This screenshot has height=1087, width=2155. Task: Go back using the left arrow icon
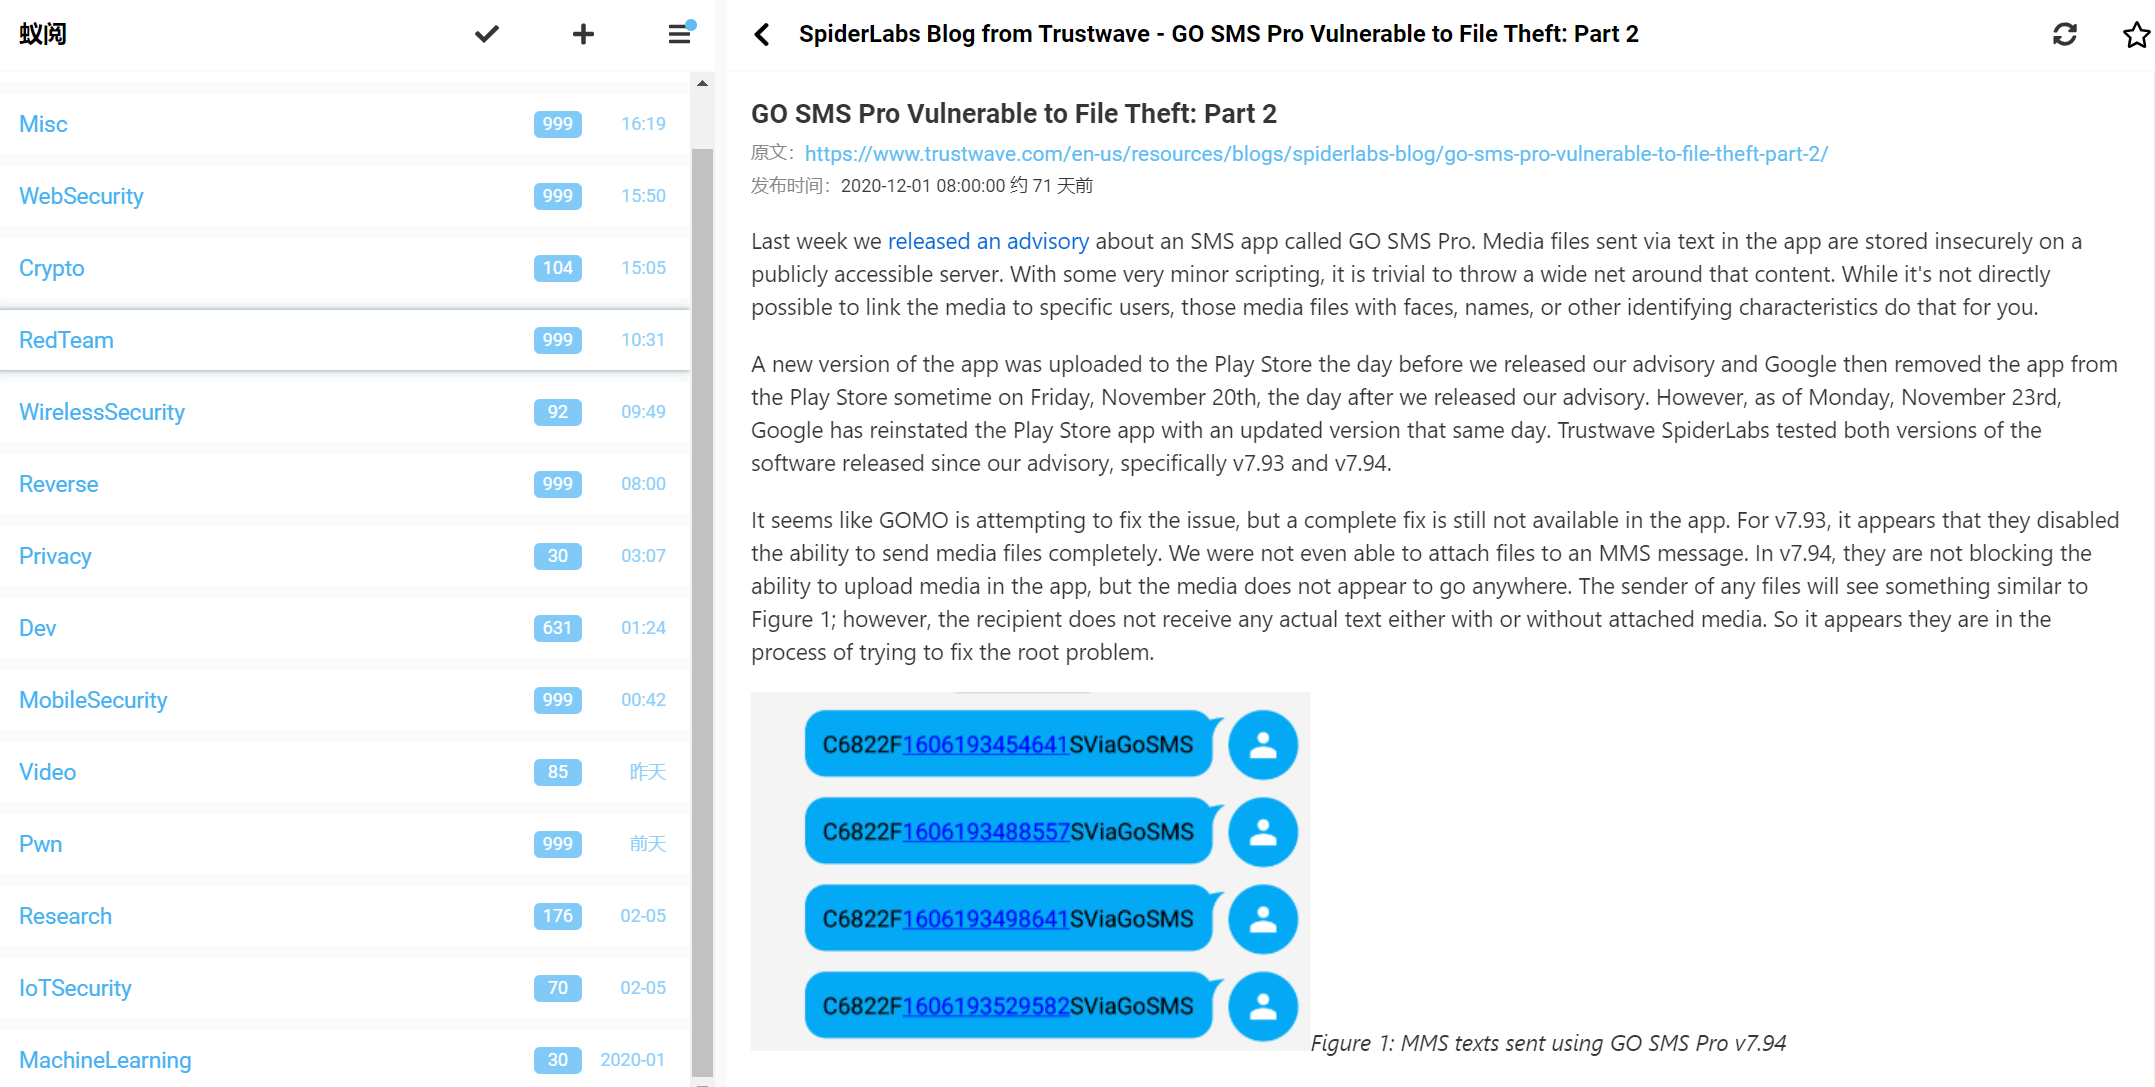762,34
